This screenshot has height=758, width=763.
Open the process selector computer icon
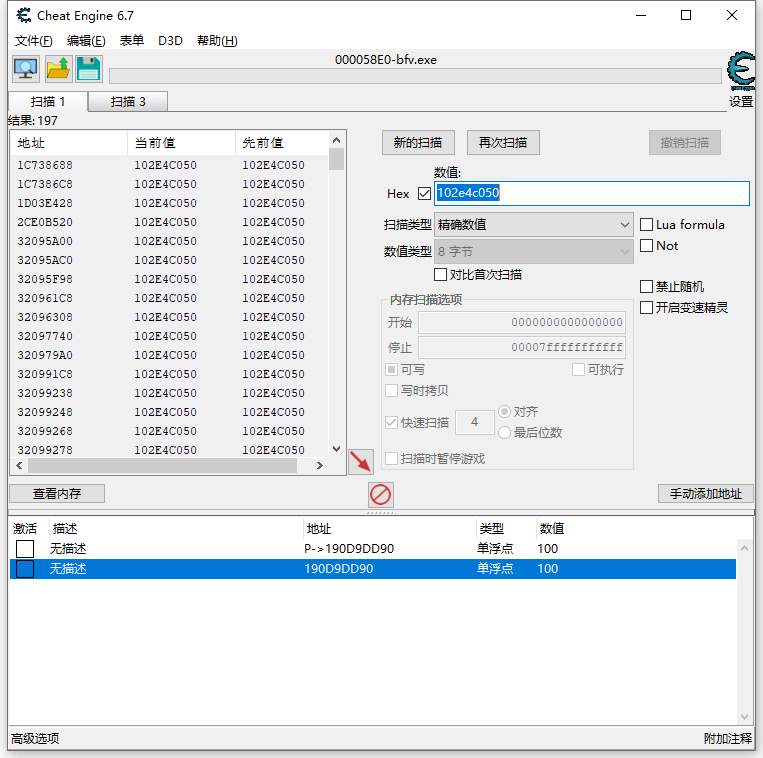(x=26, y=69)
